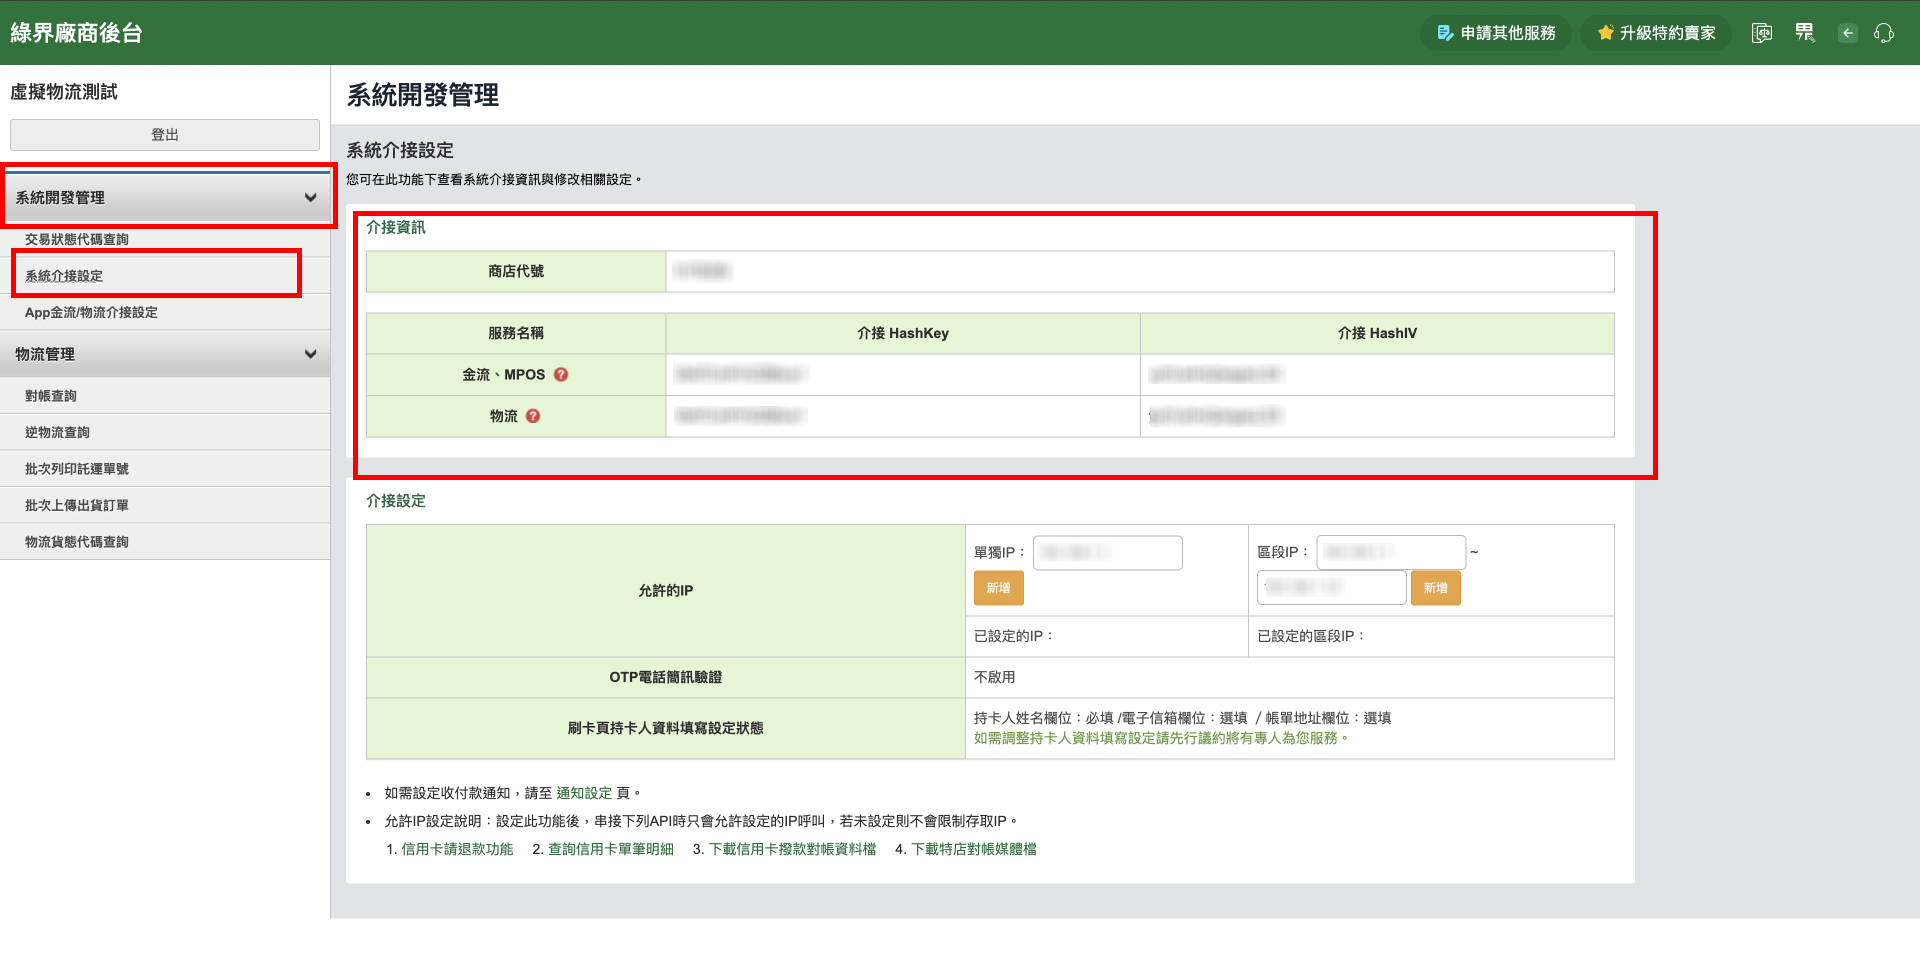Click the 升級特約賣家 star button
Screen dimensions: 1920x959
[x=1656, y=33]
